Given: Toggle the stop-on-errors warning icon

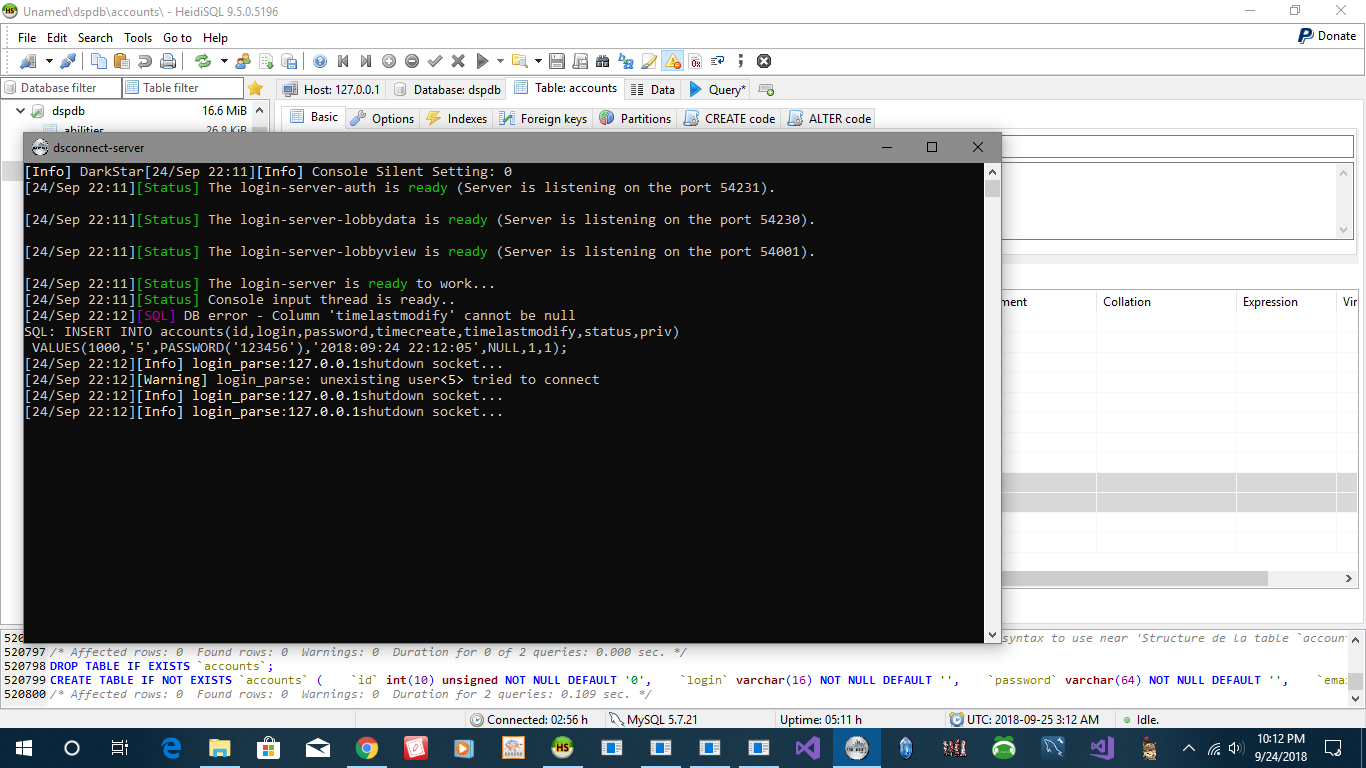Looking at the screenshot, I should click(673, 61).
